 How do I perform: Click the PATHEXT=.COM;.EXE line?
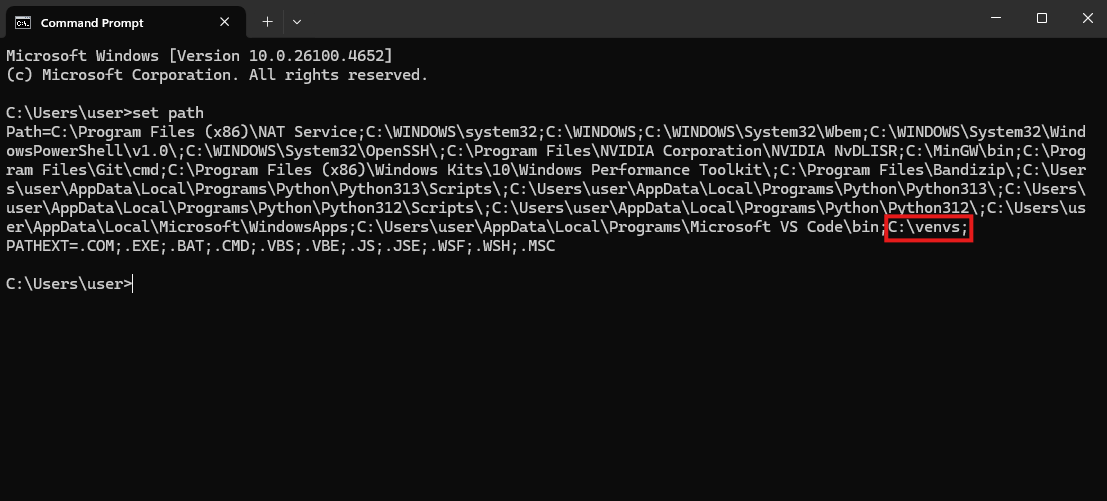(280, 246)
